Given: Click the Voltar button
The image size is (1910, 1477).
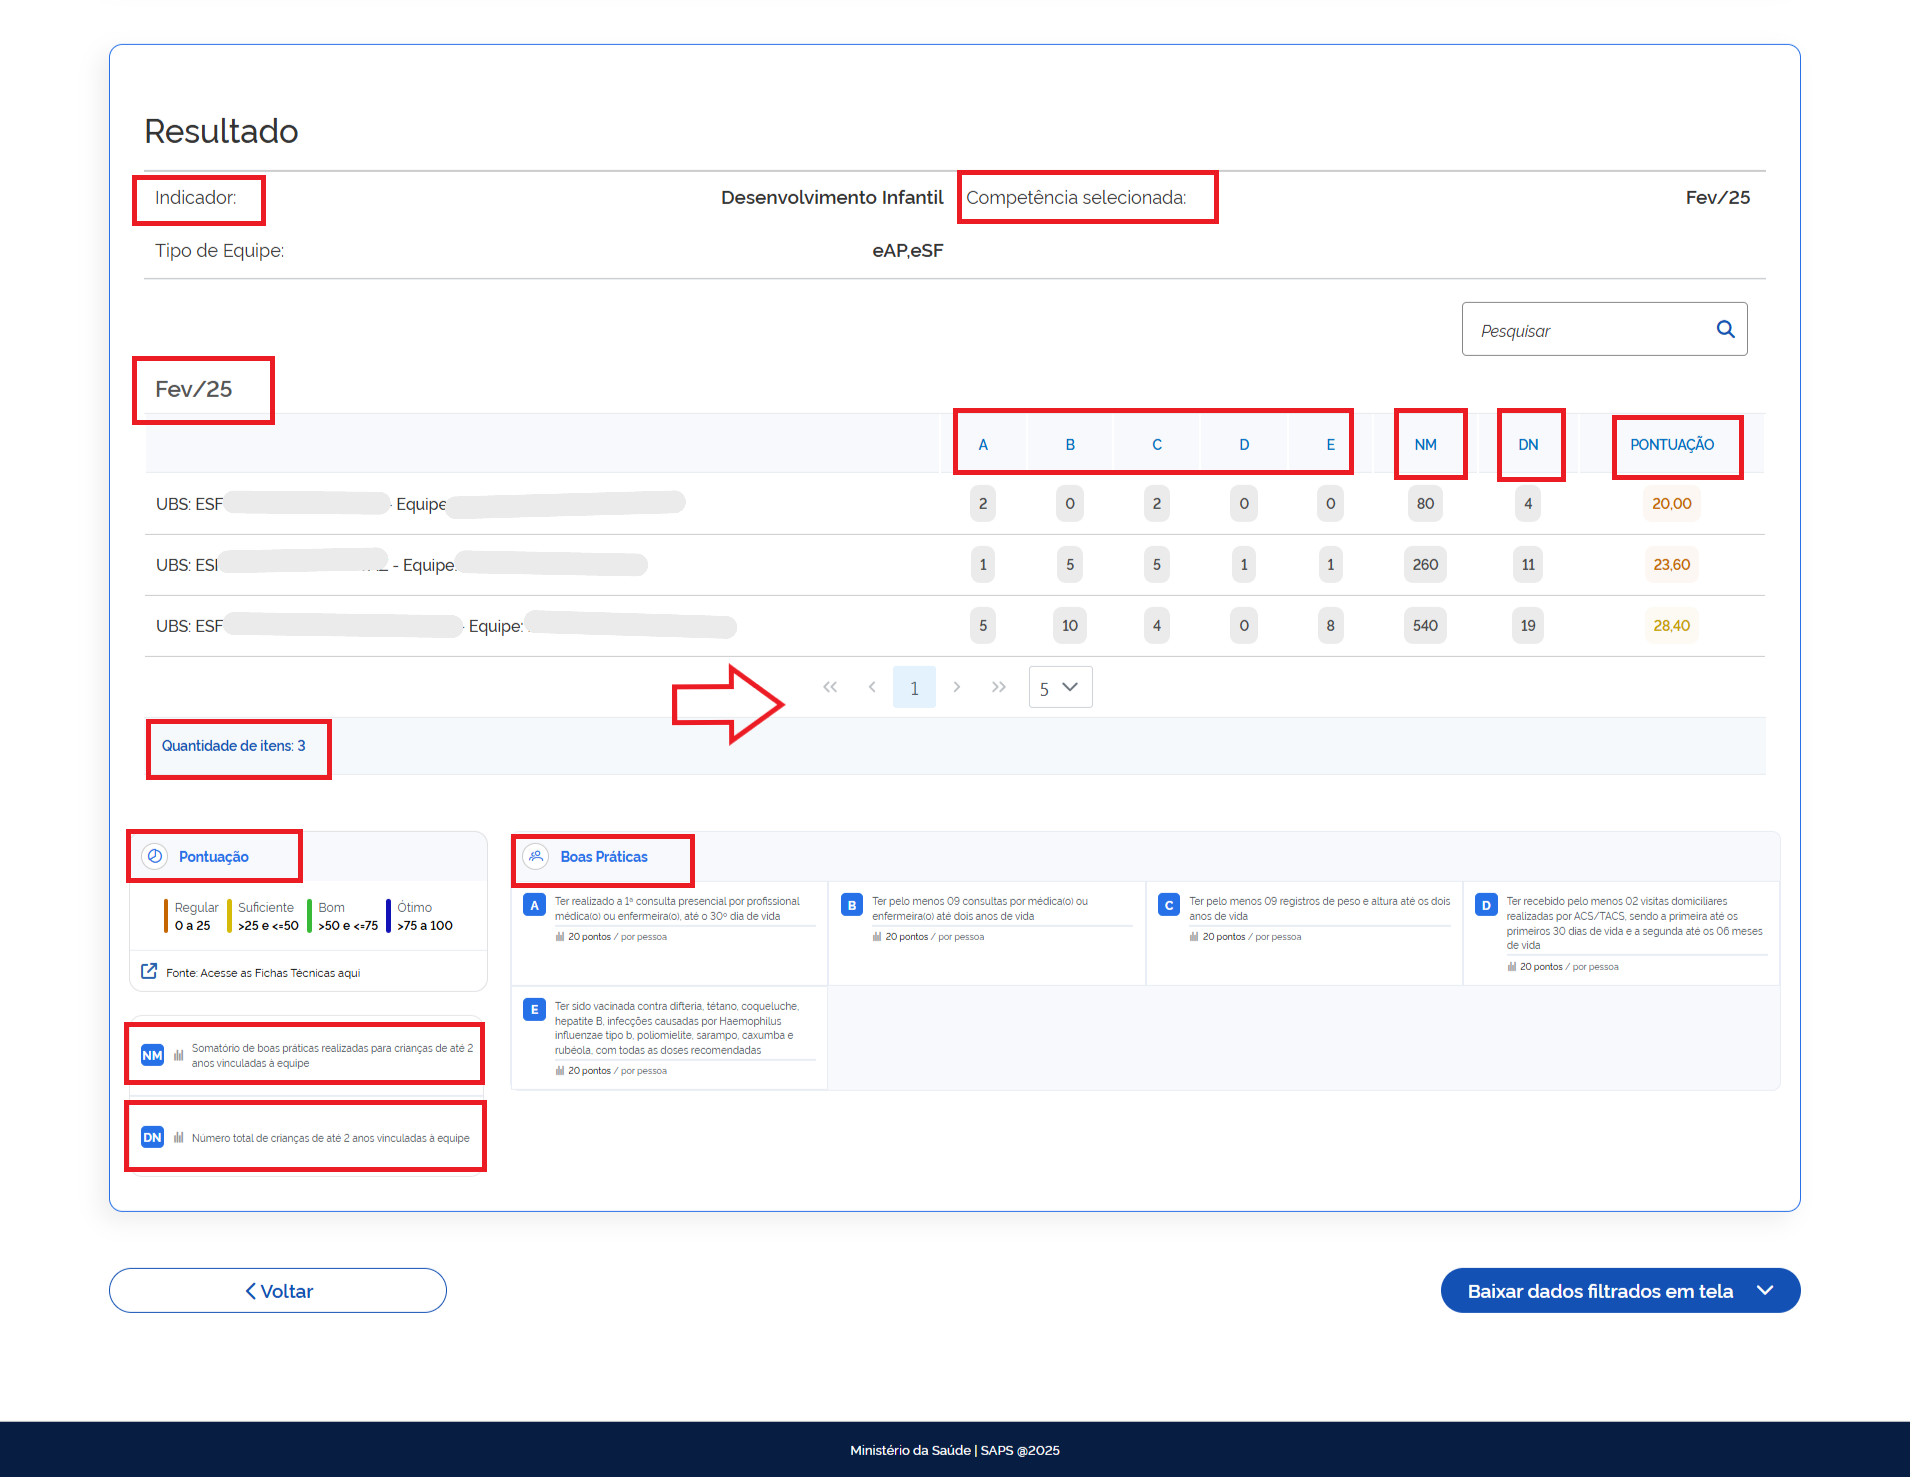Looking at the screenshot, I should coord(278,1291).
